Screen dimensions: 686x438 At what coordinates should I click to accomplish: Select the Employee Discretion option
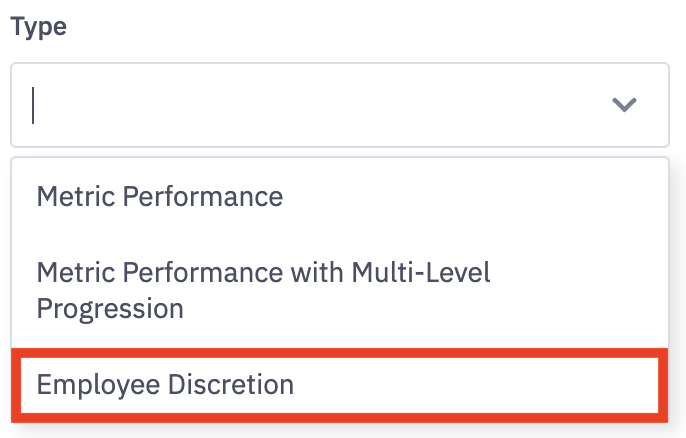point(165,384)
